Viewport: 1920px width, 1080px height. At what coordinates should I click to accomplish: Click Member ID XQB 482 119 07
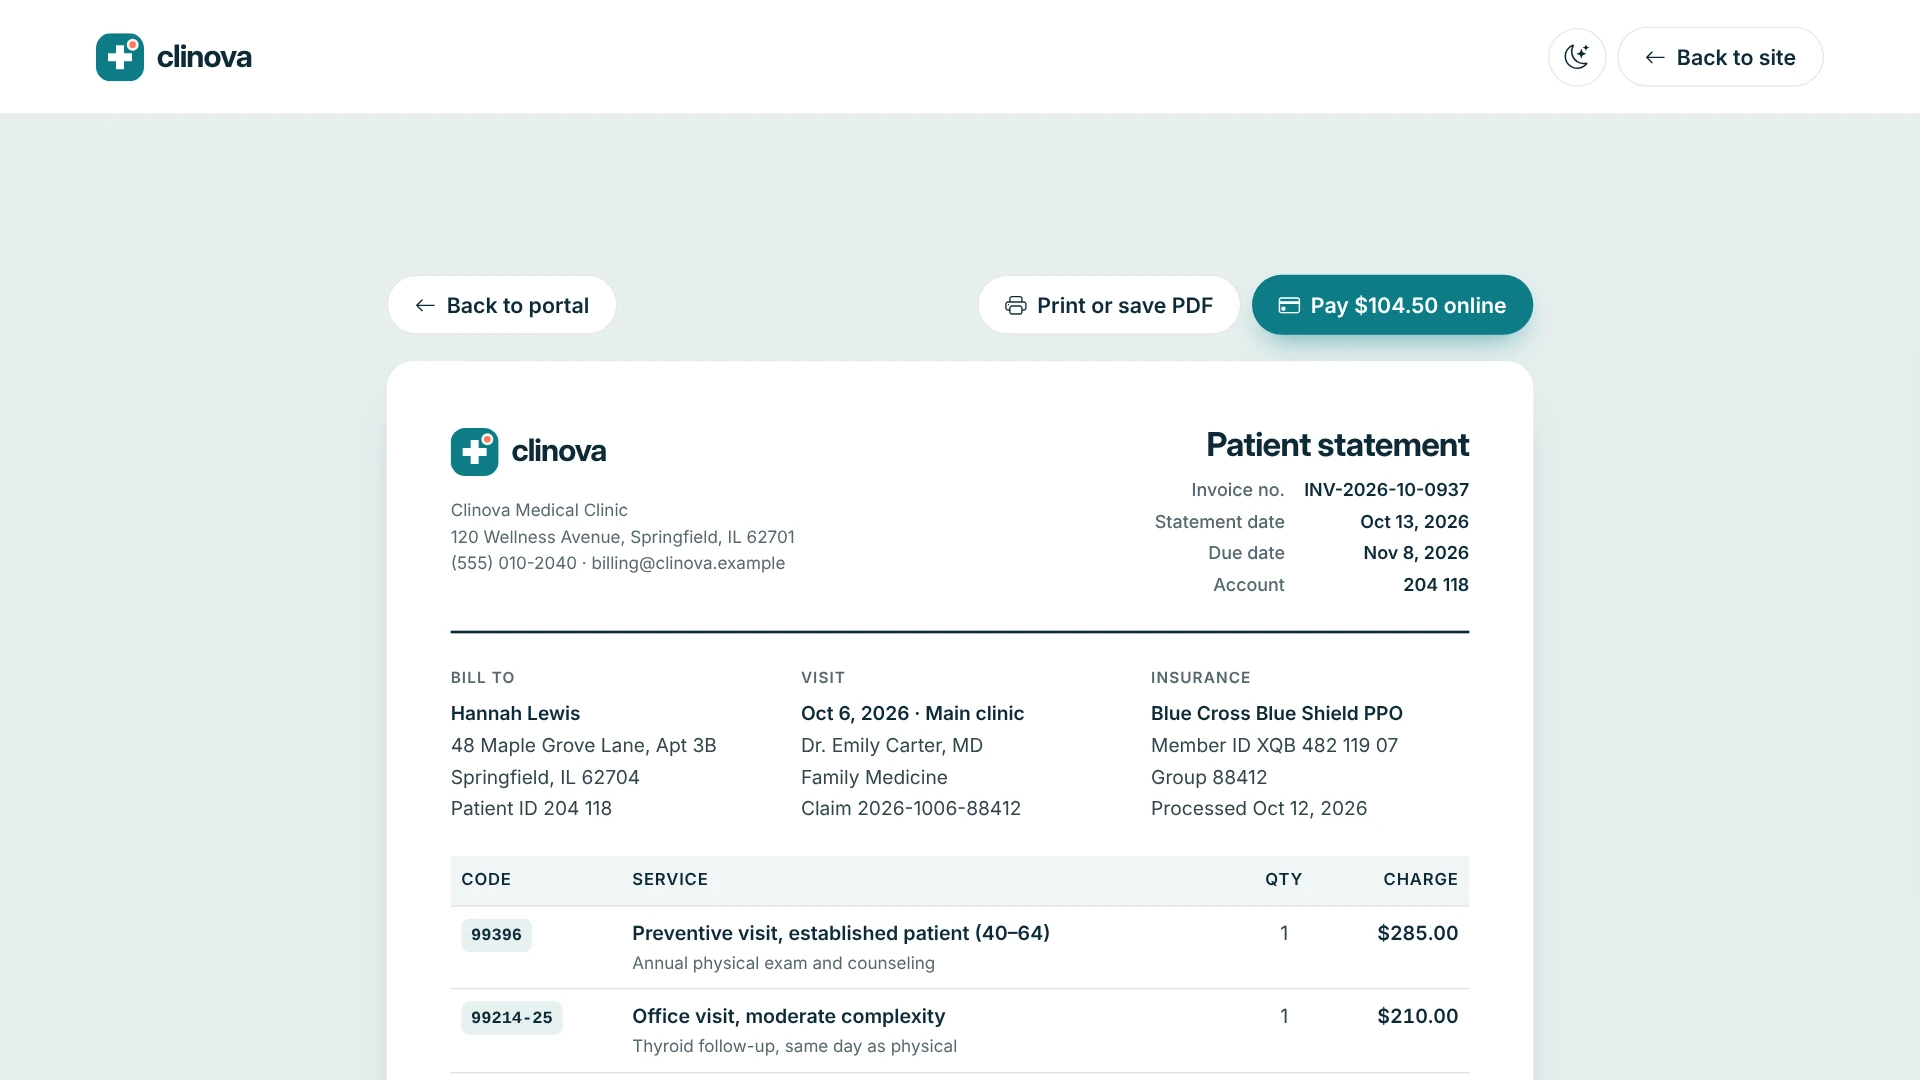1274,745
